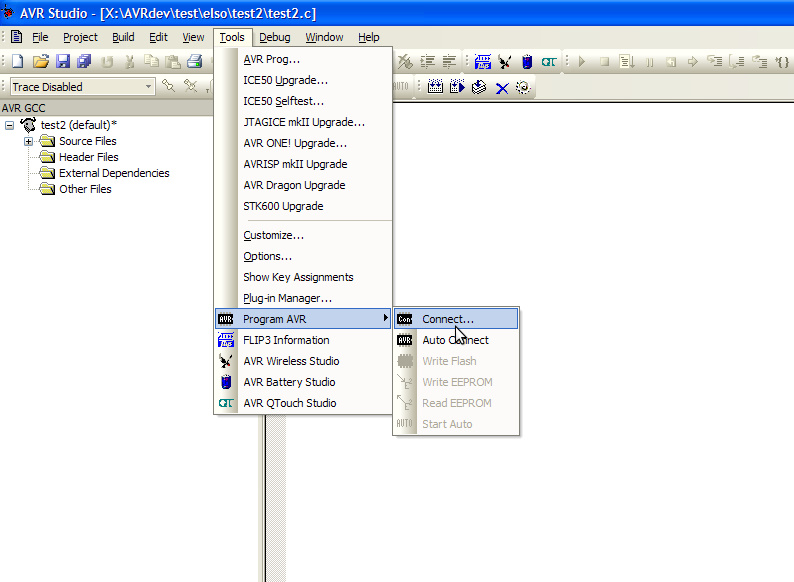
Task: Open Customize... from Tools menu
Action: [x=303, y=236]
